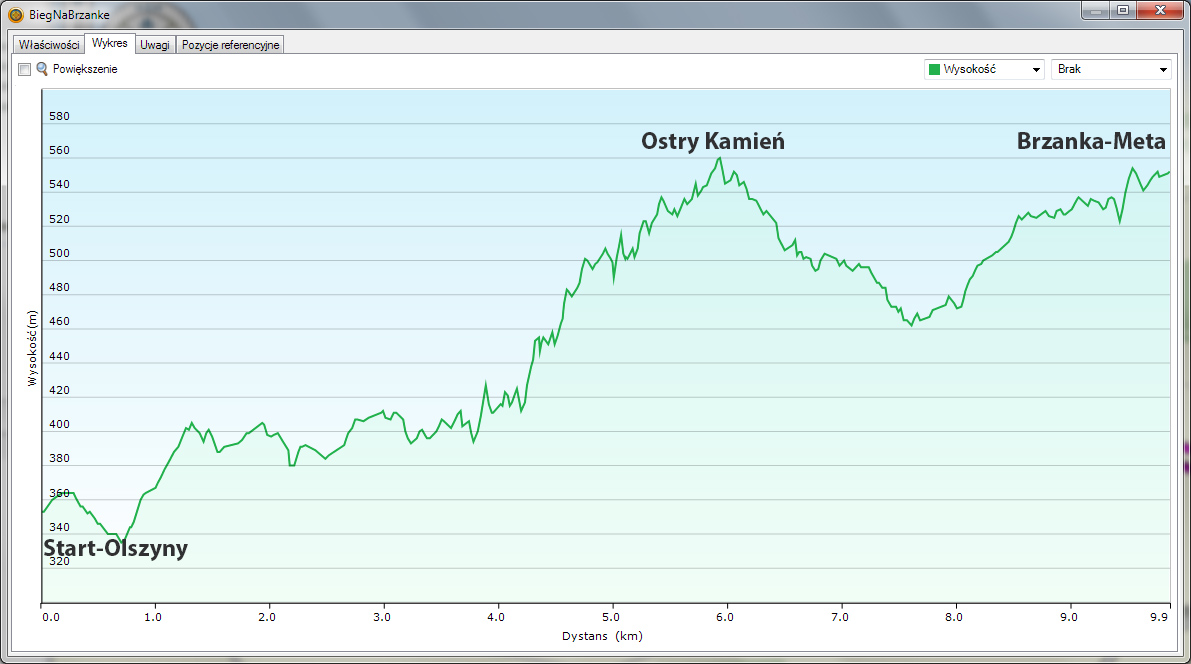Go to the Pozycje referencyjne tab

pos(231,45)
